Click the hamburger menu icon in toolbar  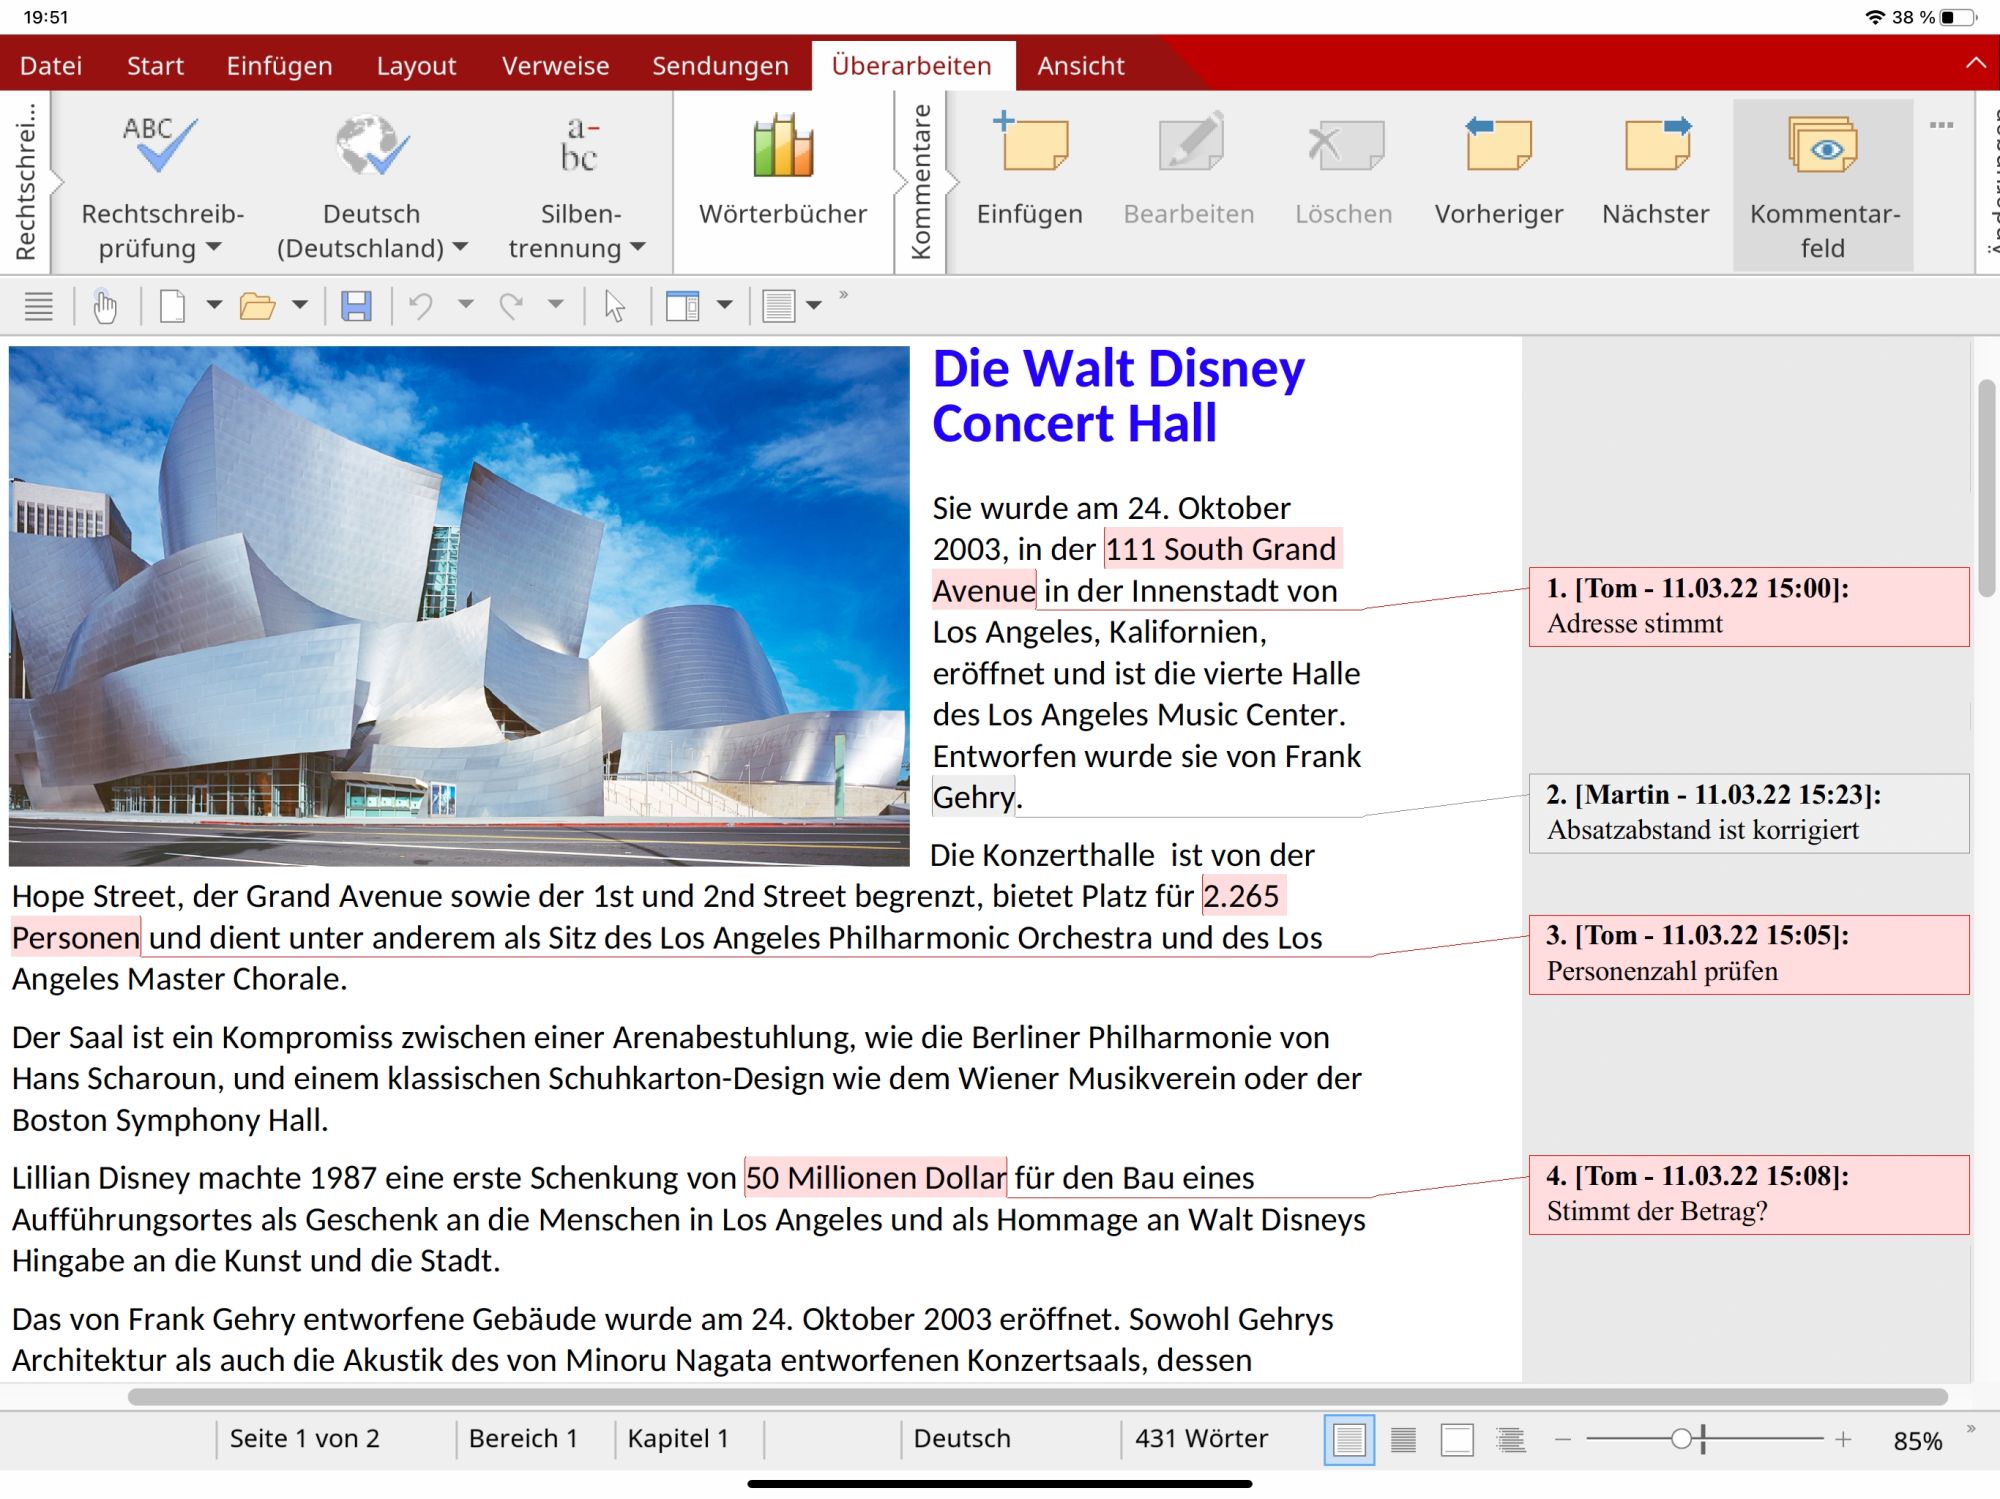(x=38, y=306)
